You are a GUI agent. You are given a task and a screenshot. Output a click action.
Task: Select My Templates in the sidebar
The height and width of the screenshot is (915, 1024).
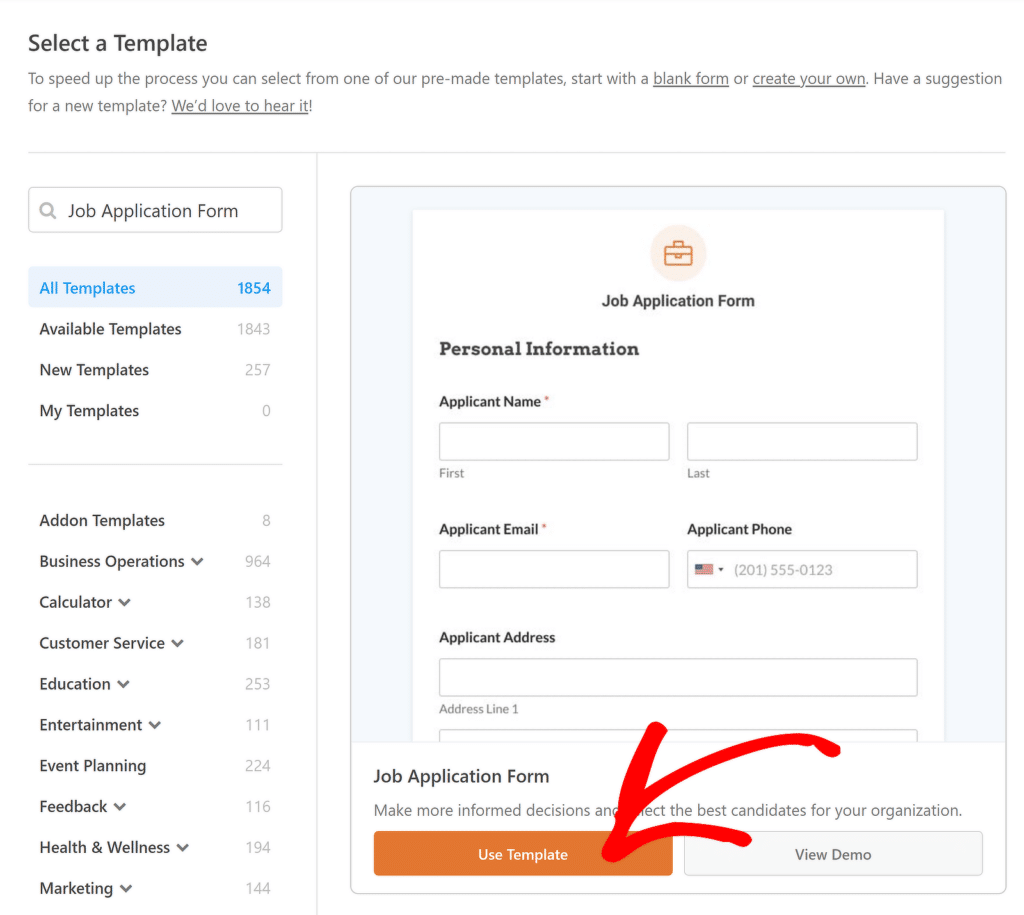[89, 411]
